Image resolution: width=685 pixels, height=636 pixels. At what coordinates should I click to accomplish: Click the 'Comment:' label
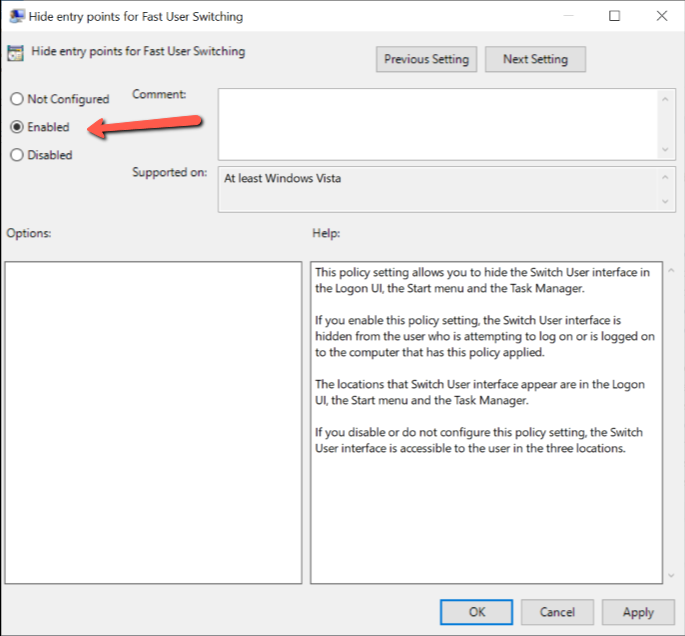point(159,94)
